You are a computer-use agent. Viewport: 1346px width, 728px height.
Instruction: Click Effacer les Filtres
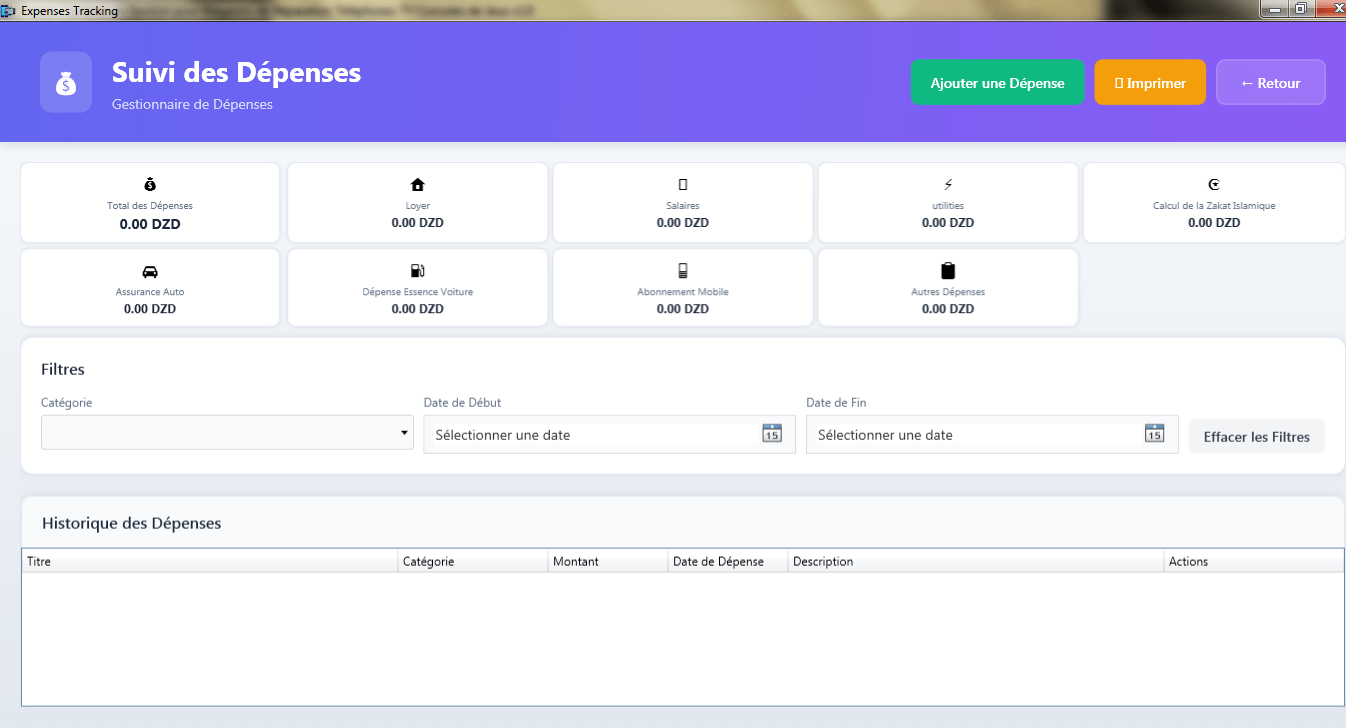point(1256,436)
